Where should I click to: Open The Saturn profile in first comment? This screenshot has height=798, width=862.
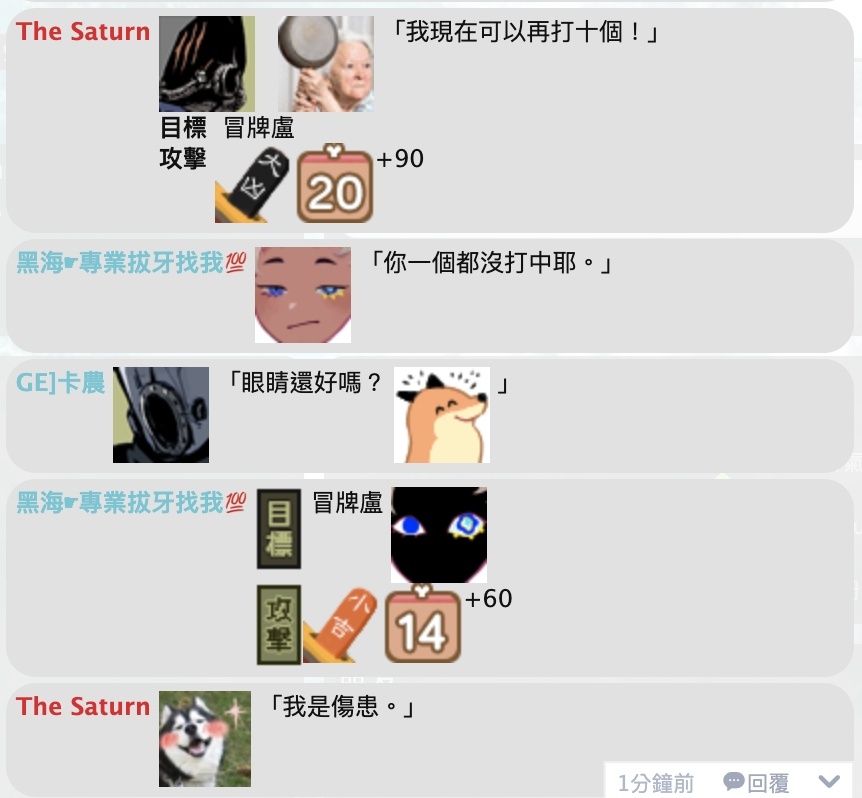point(83,31)
